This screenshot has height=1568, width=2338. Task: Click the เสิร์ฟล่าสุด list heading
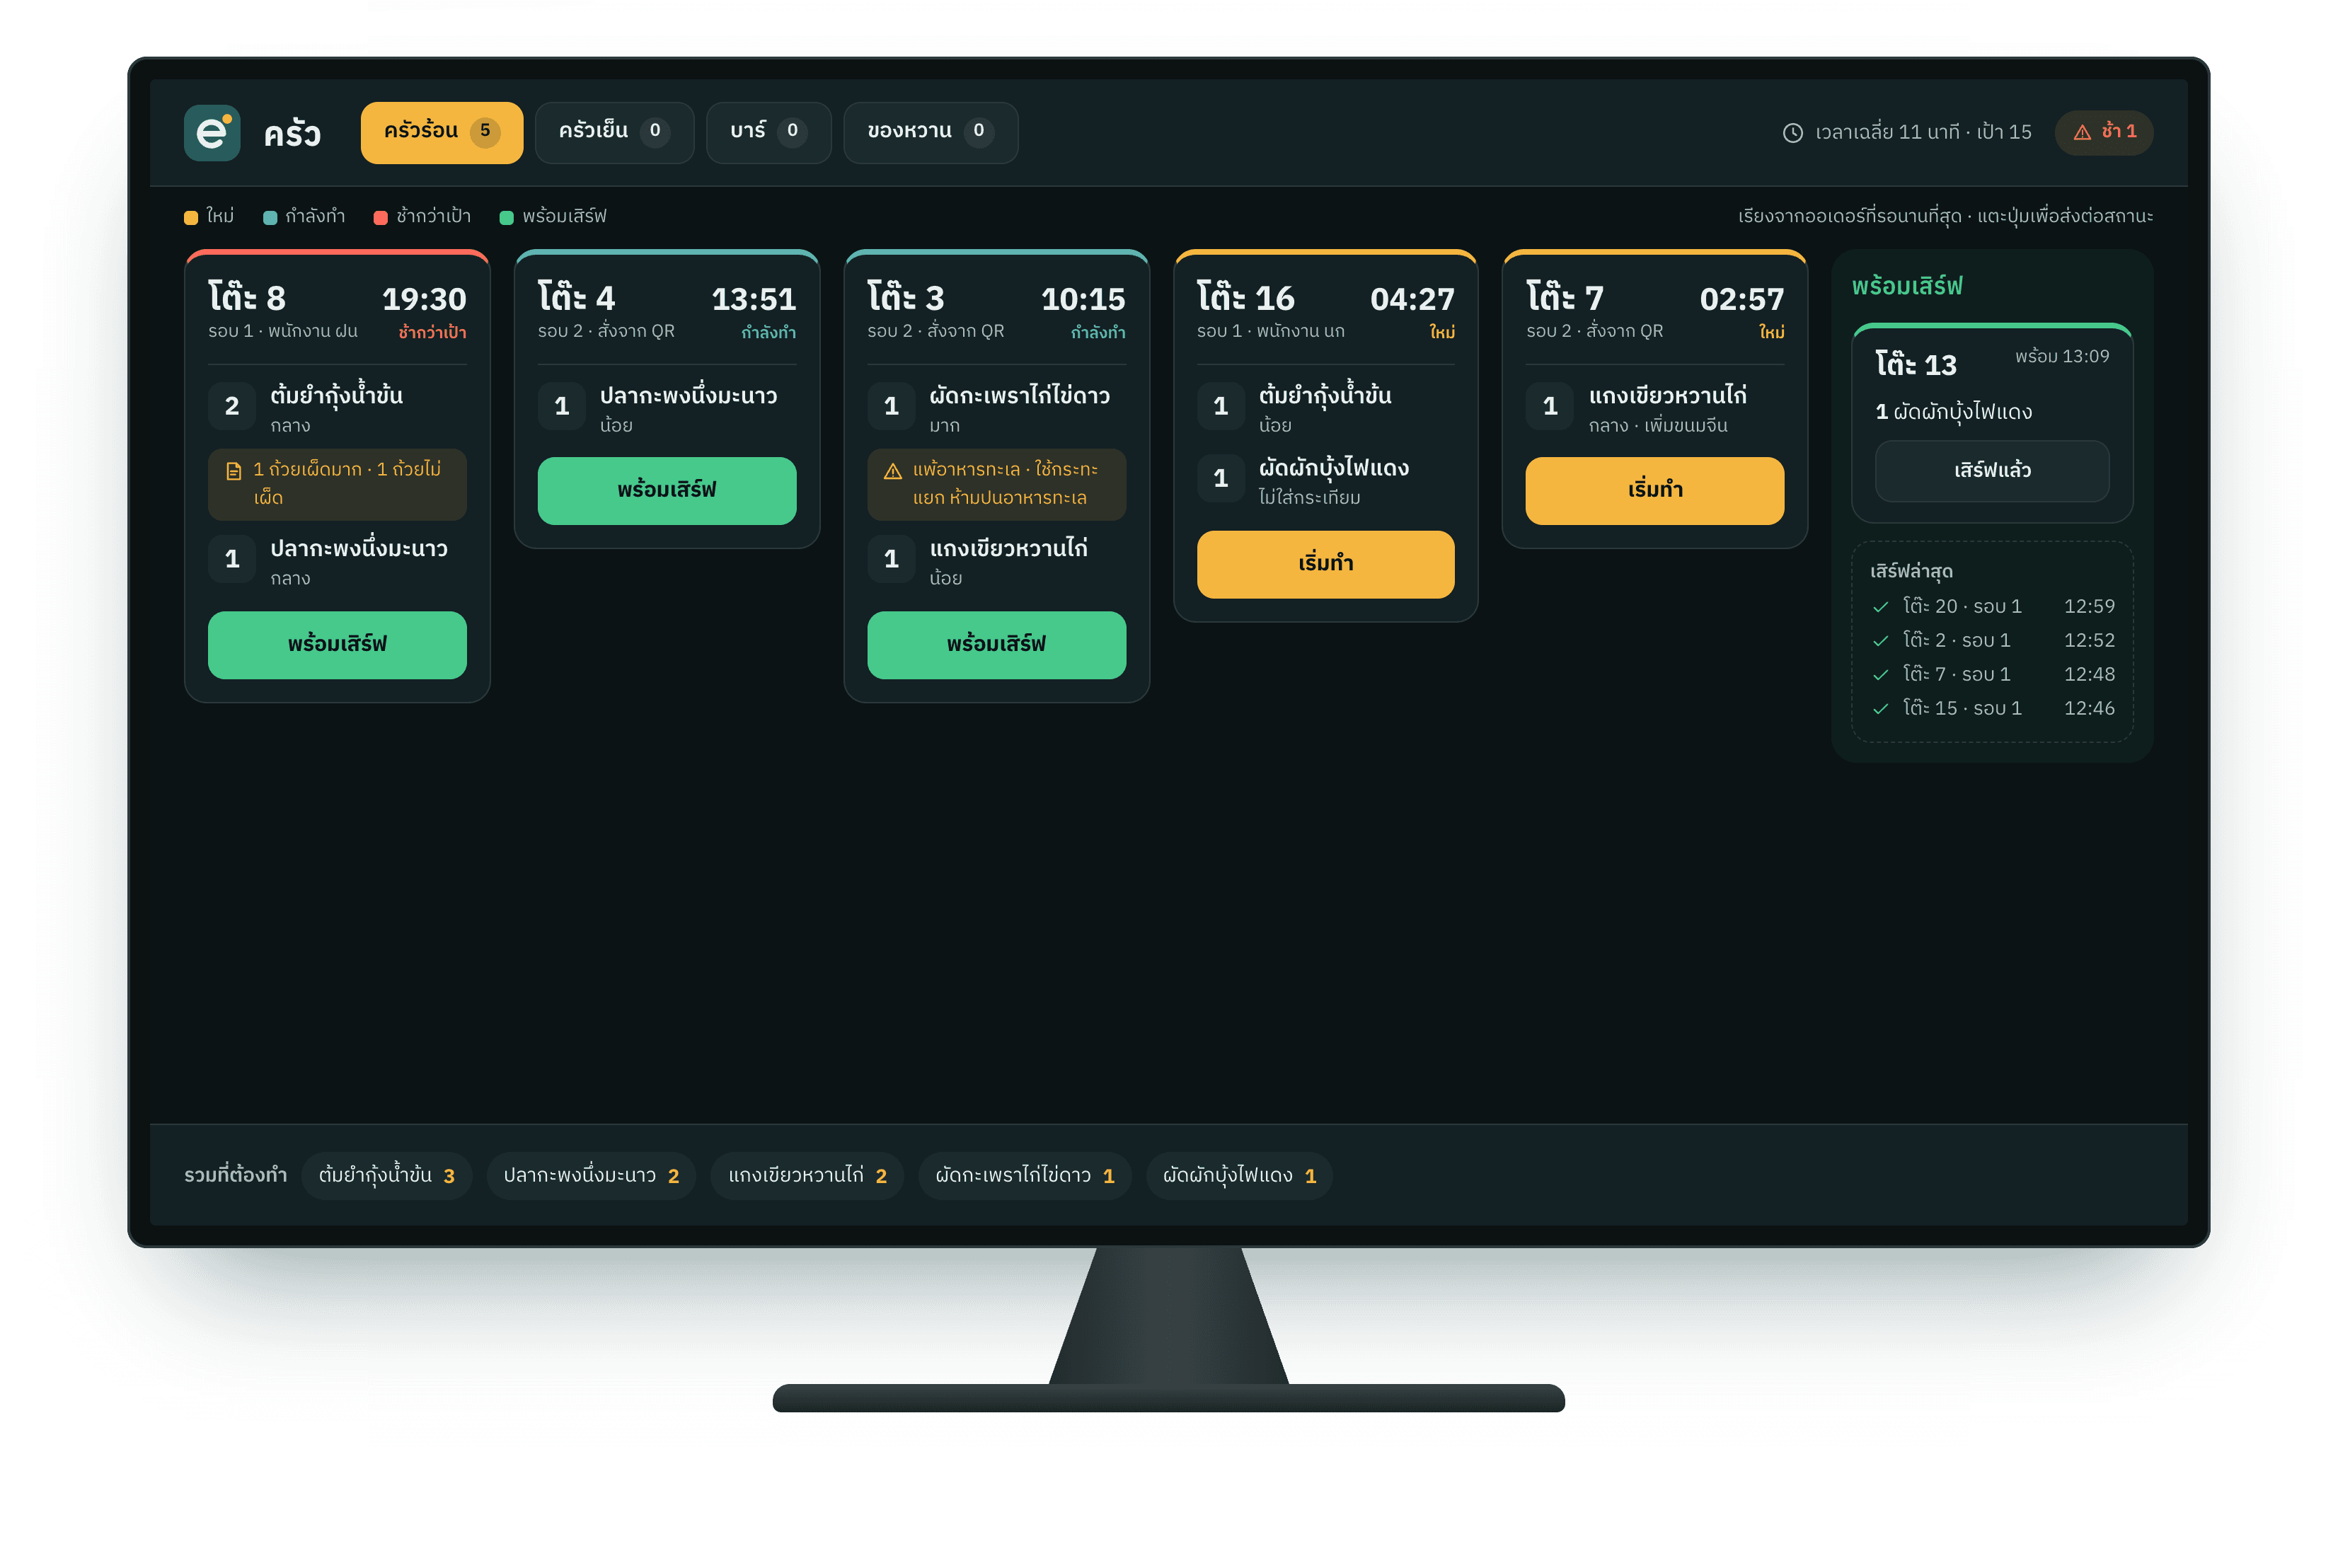point(1911,572)
